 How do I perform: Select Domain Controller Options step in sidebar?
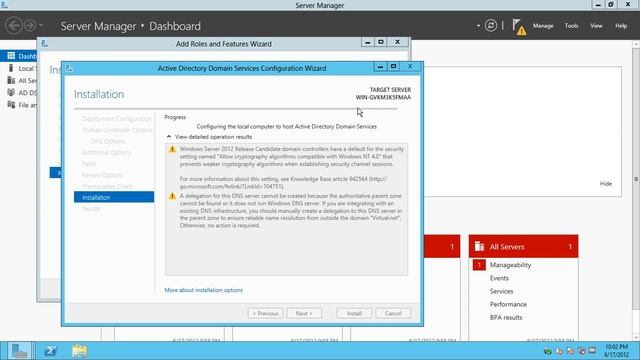(x=117, y=130)
